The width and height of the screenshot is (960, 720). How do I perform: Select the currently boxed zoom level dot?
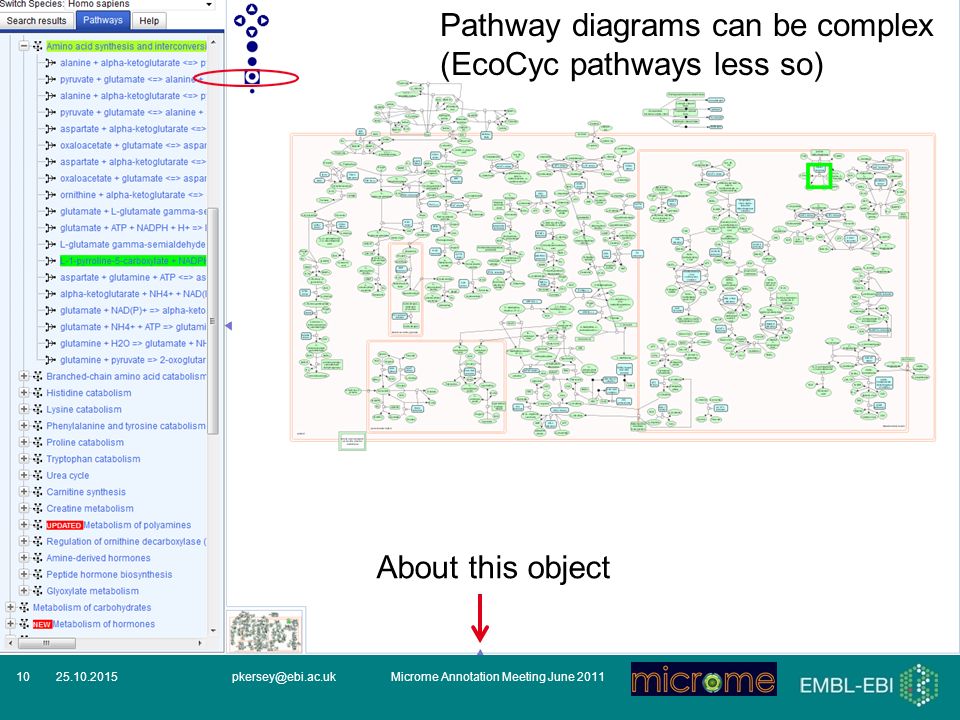click(x=252, y=77)
